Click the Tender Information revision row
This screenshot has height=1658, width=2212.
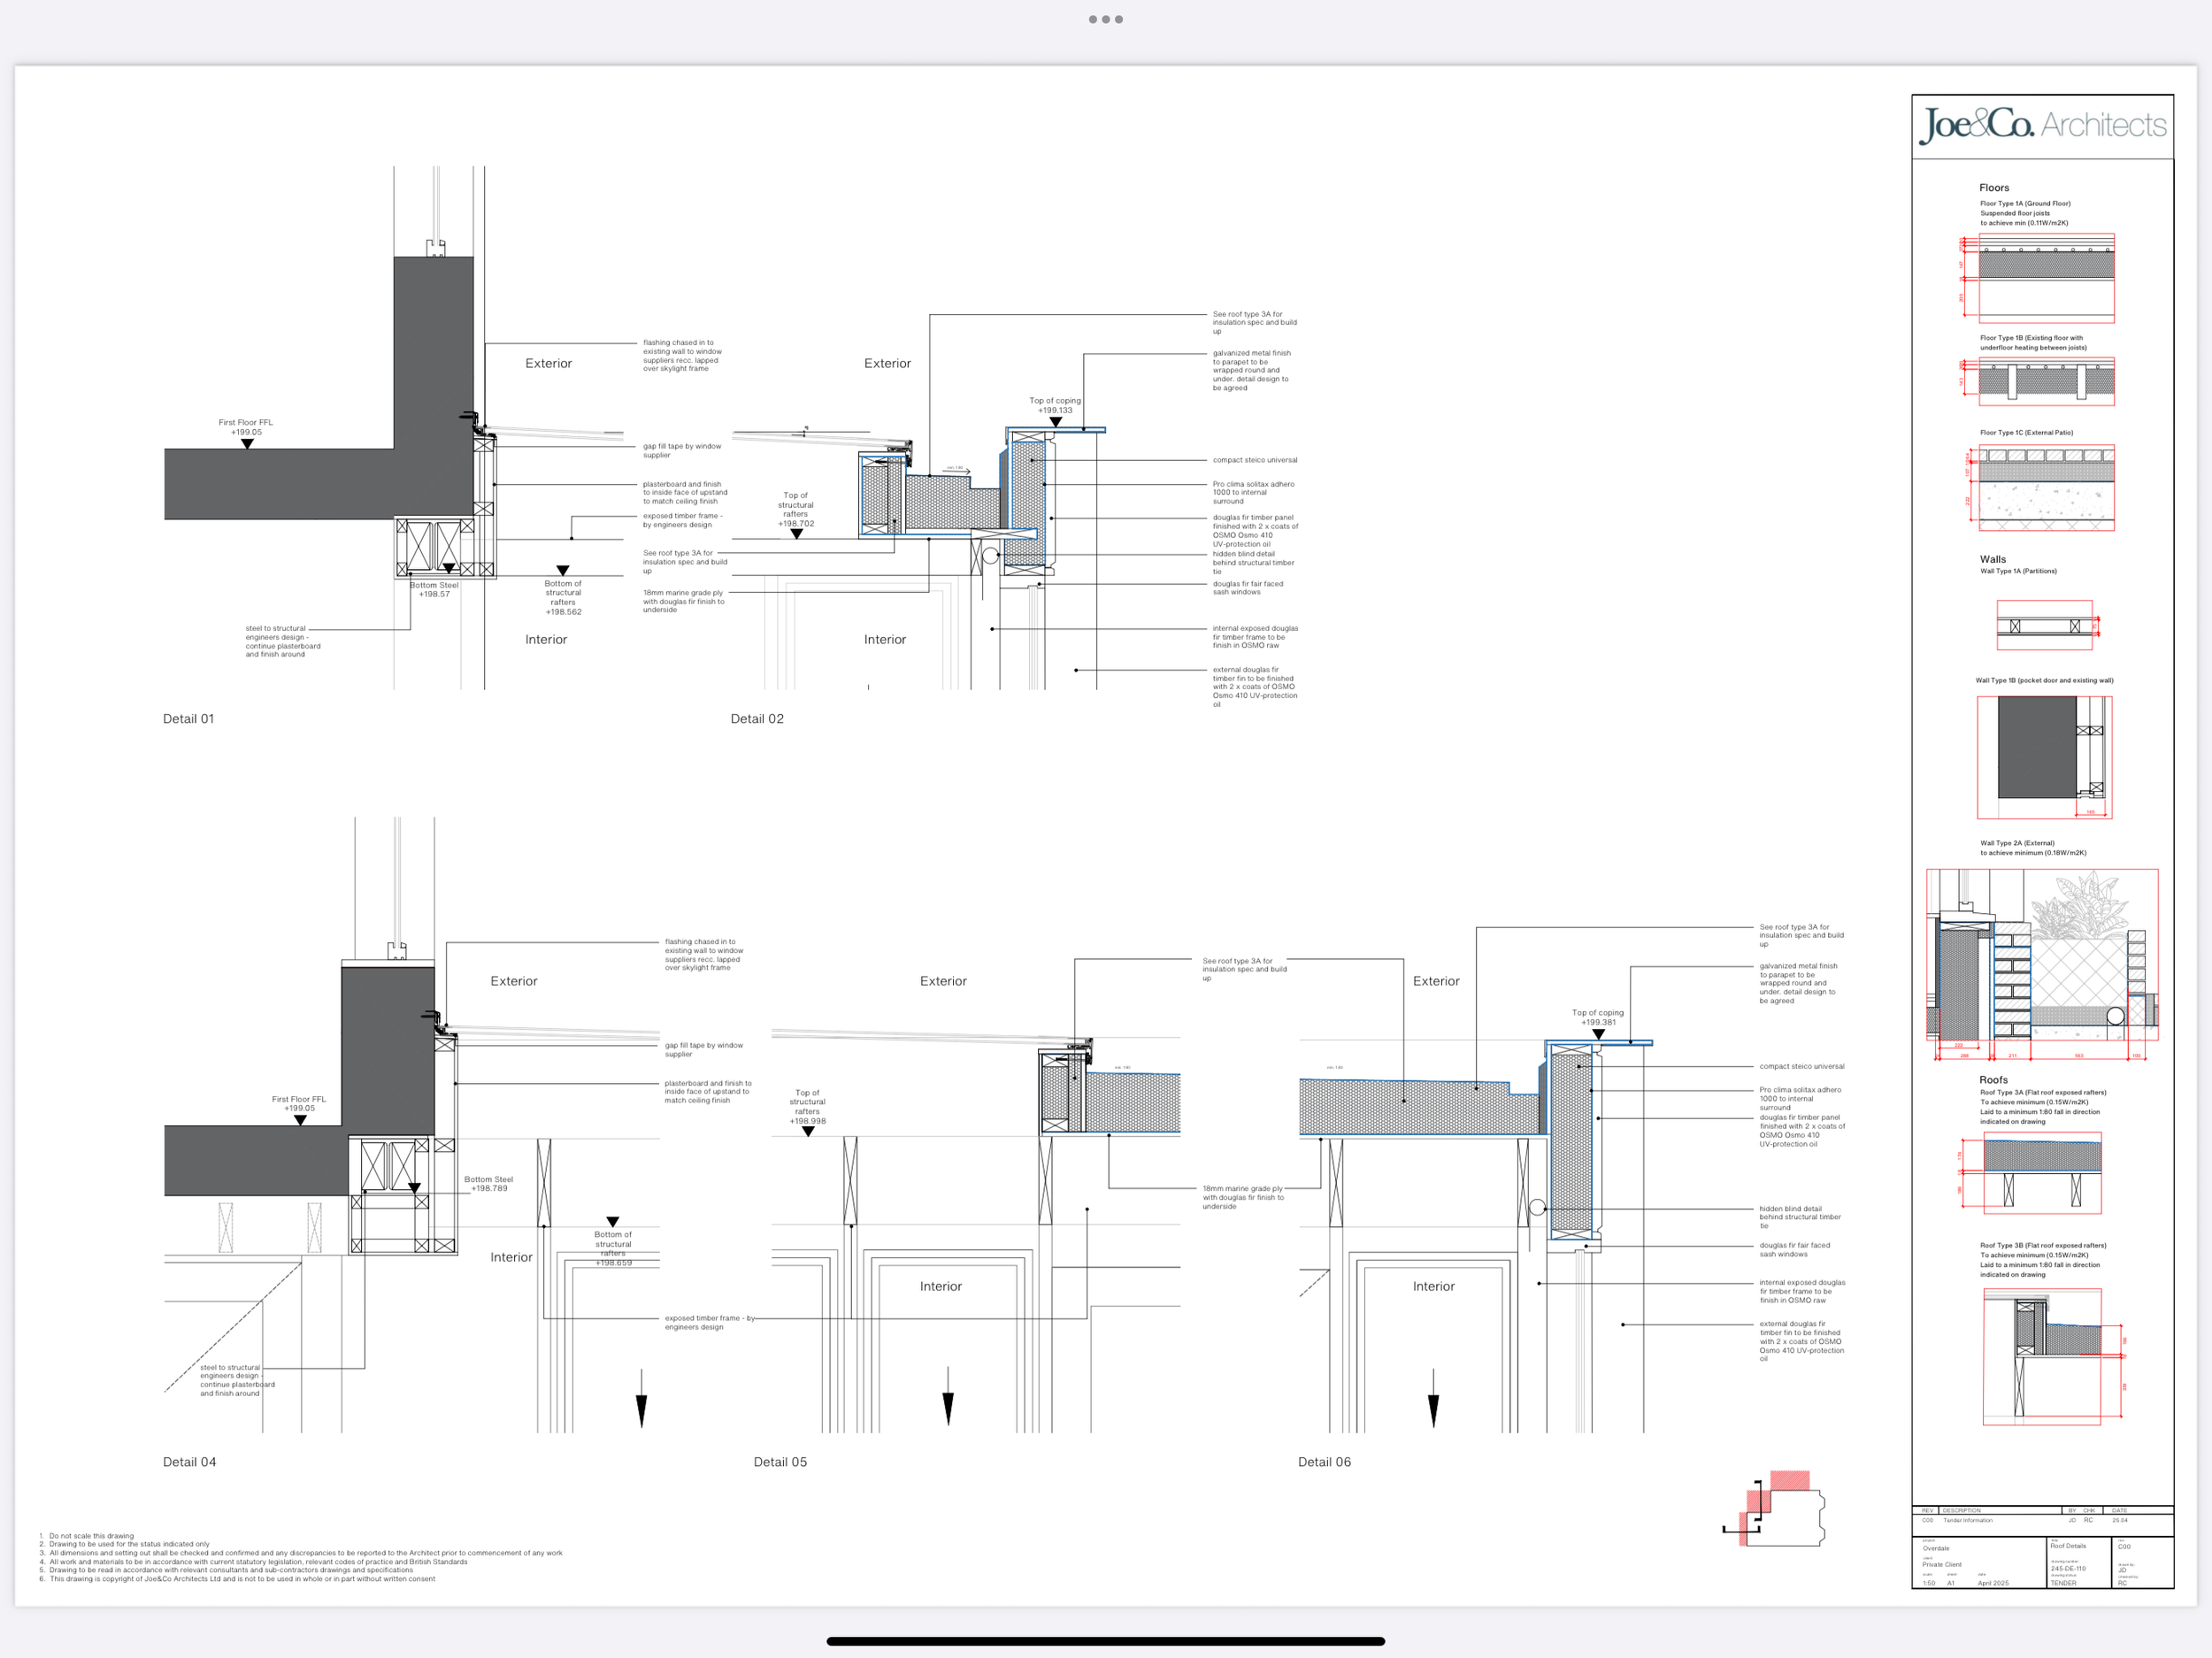1967,1520
